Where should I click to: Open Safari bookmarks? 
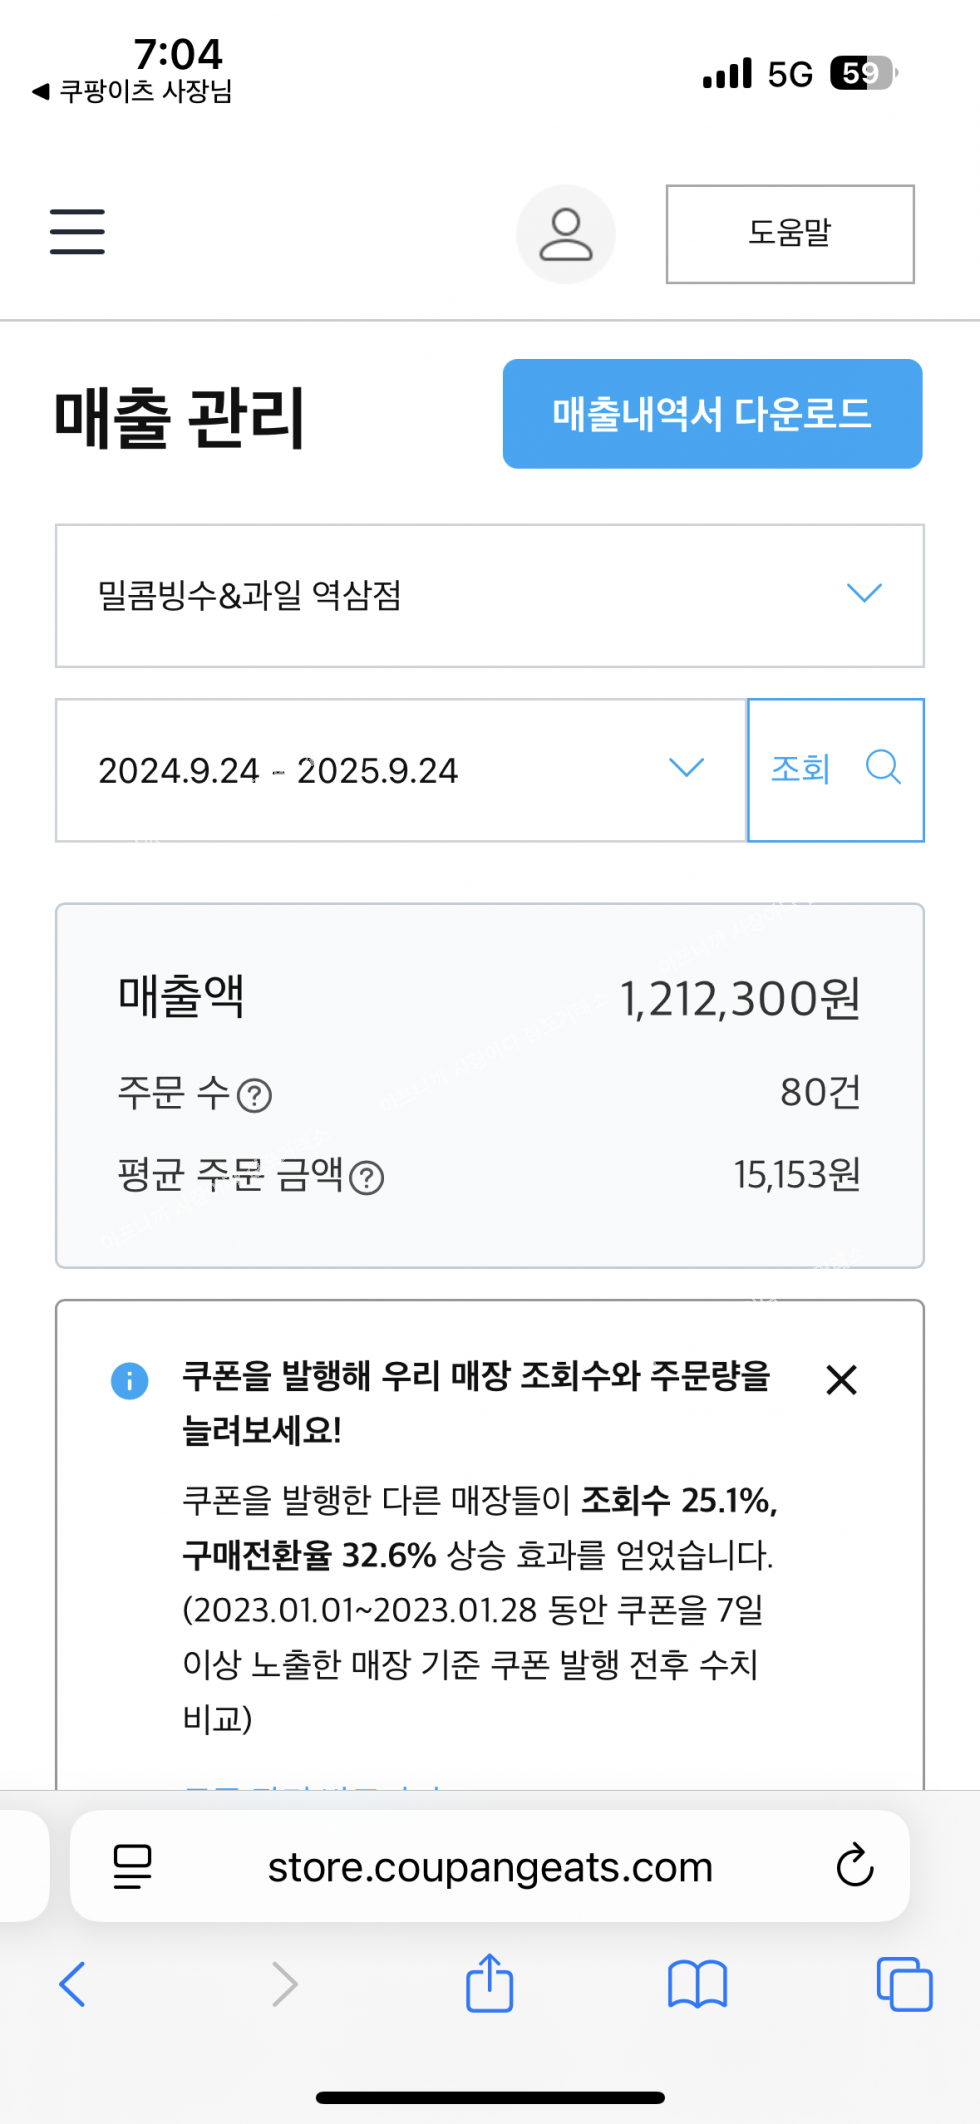click(x=697, y=1984)
